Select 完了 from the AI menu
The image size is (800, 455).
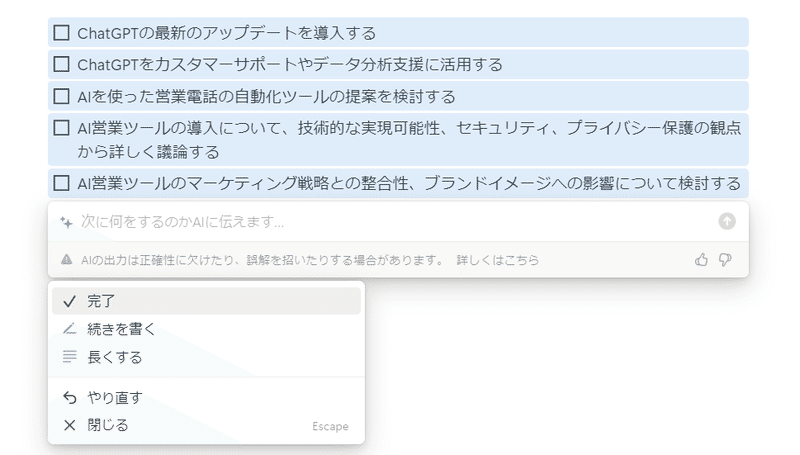pos(102,301)
